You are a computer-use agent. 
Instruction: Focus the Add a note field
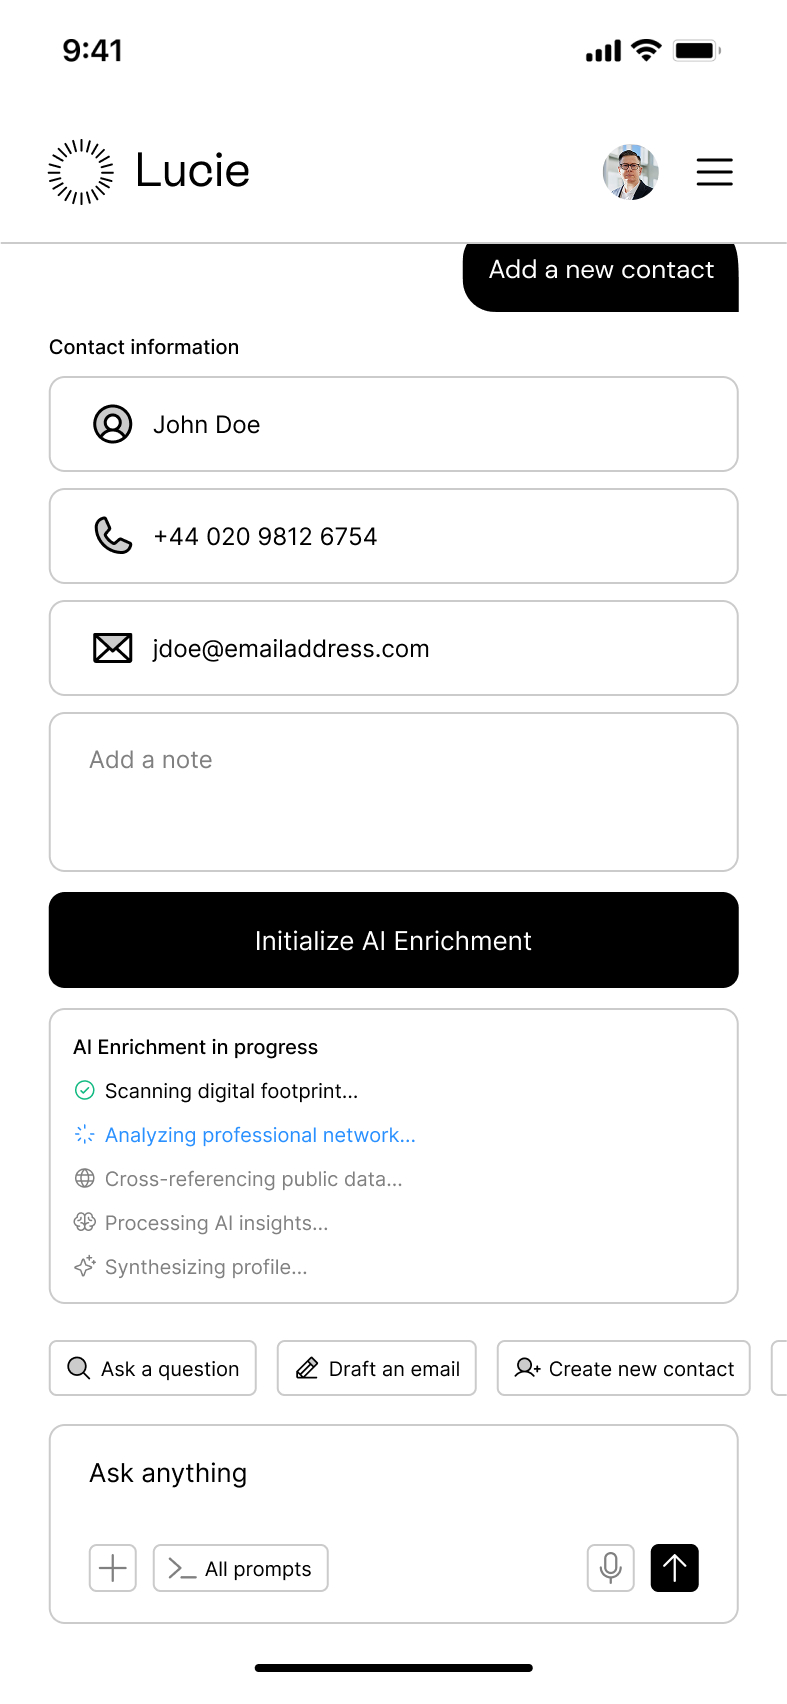tap(394, 792)
